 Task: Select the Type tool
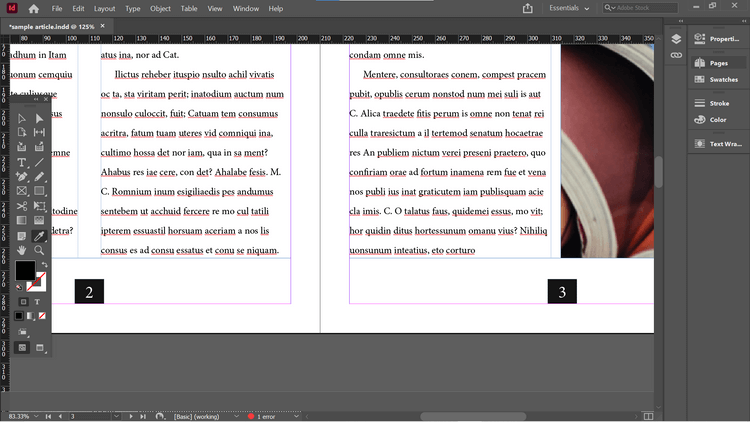click(x=22, y=163)
